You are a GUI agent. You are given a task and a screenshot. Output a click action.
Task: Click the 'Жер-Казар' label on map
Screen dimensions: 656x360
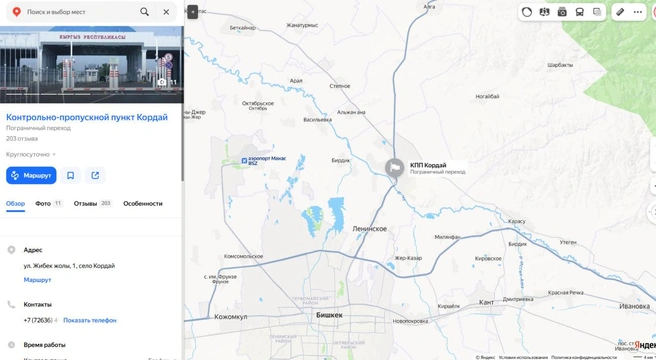[x=408, y=258]
